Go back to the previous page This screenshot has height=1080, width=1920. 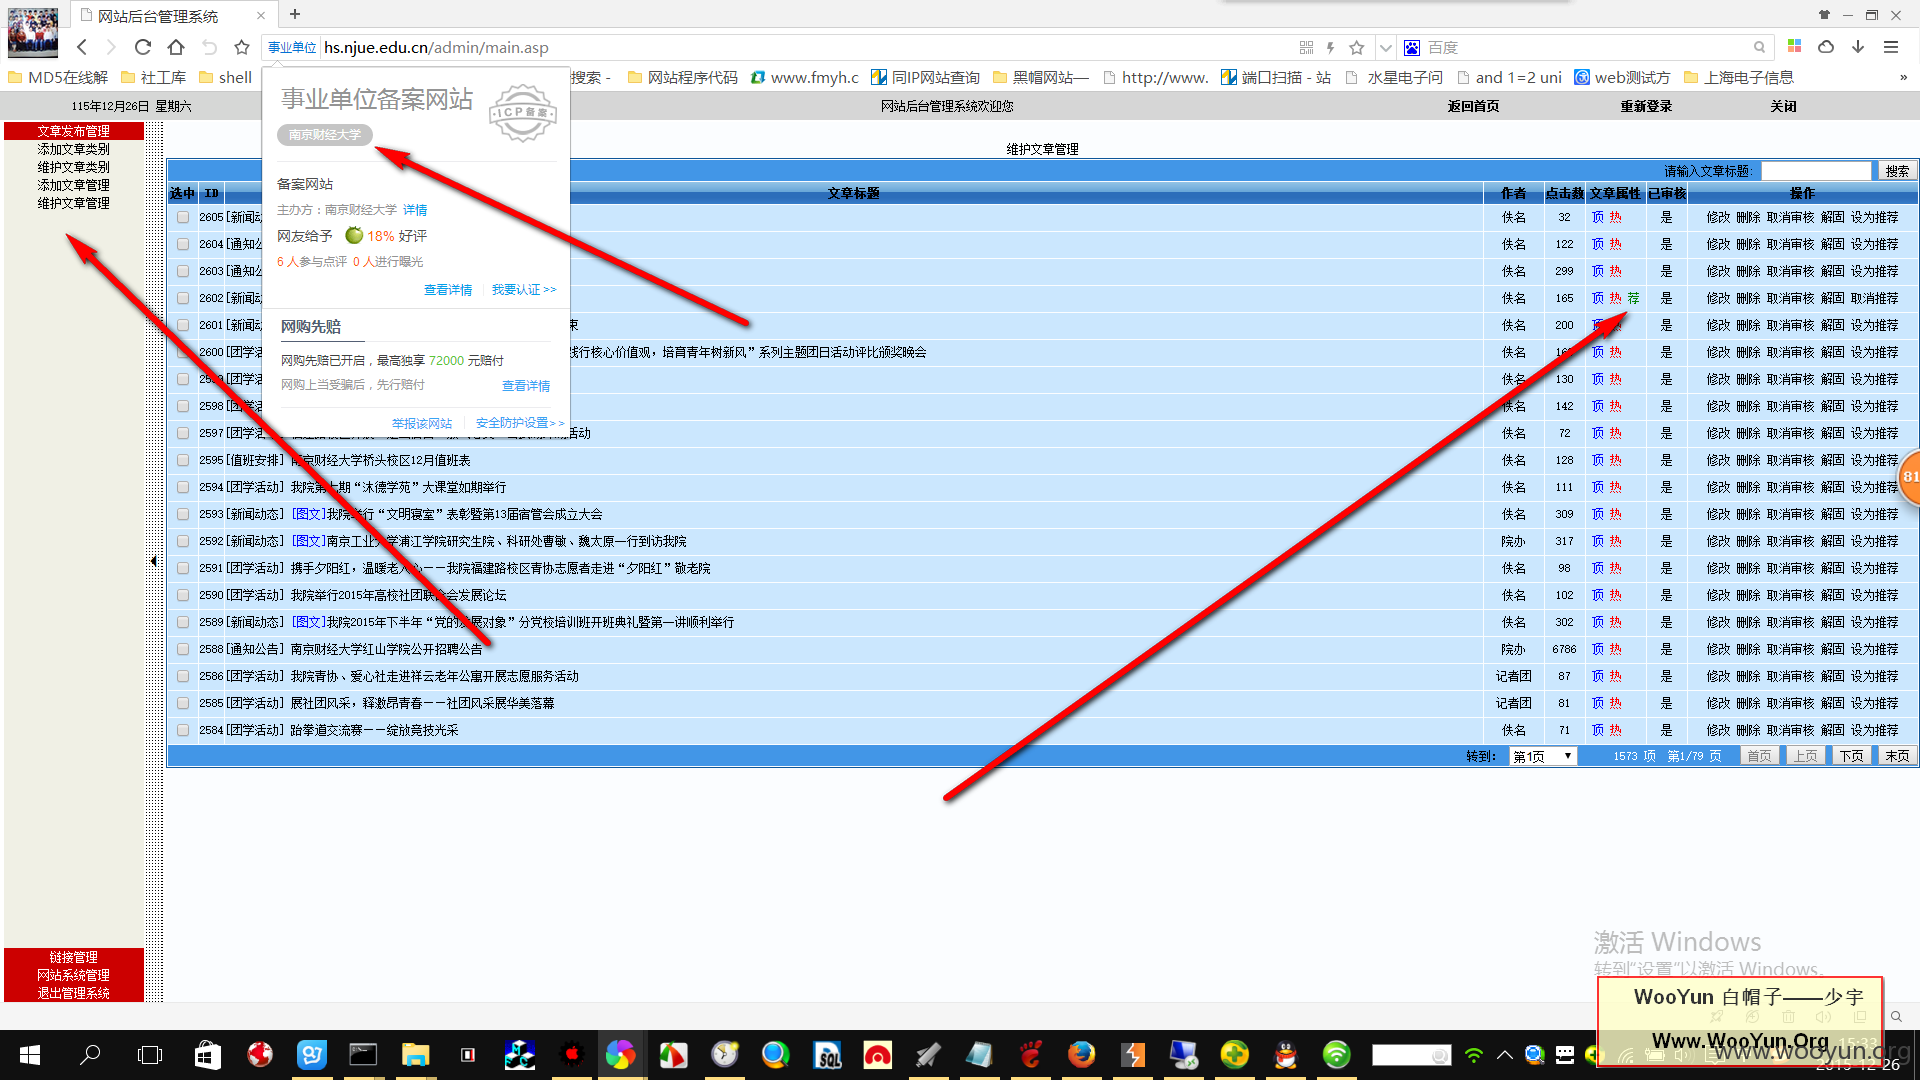82,47
